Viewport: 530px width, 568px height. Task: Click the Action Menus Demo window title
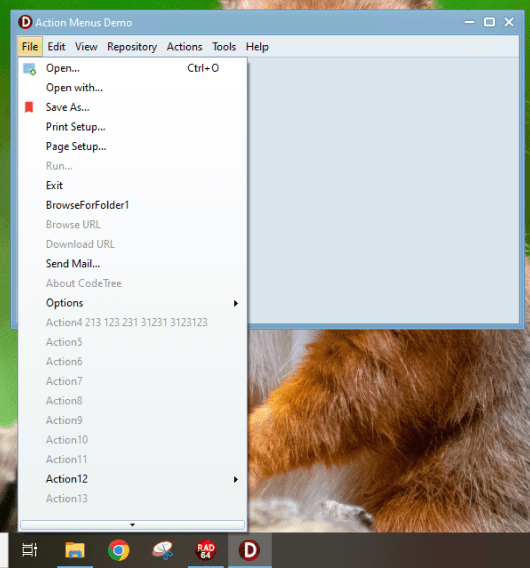pos(84,22)
